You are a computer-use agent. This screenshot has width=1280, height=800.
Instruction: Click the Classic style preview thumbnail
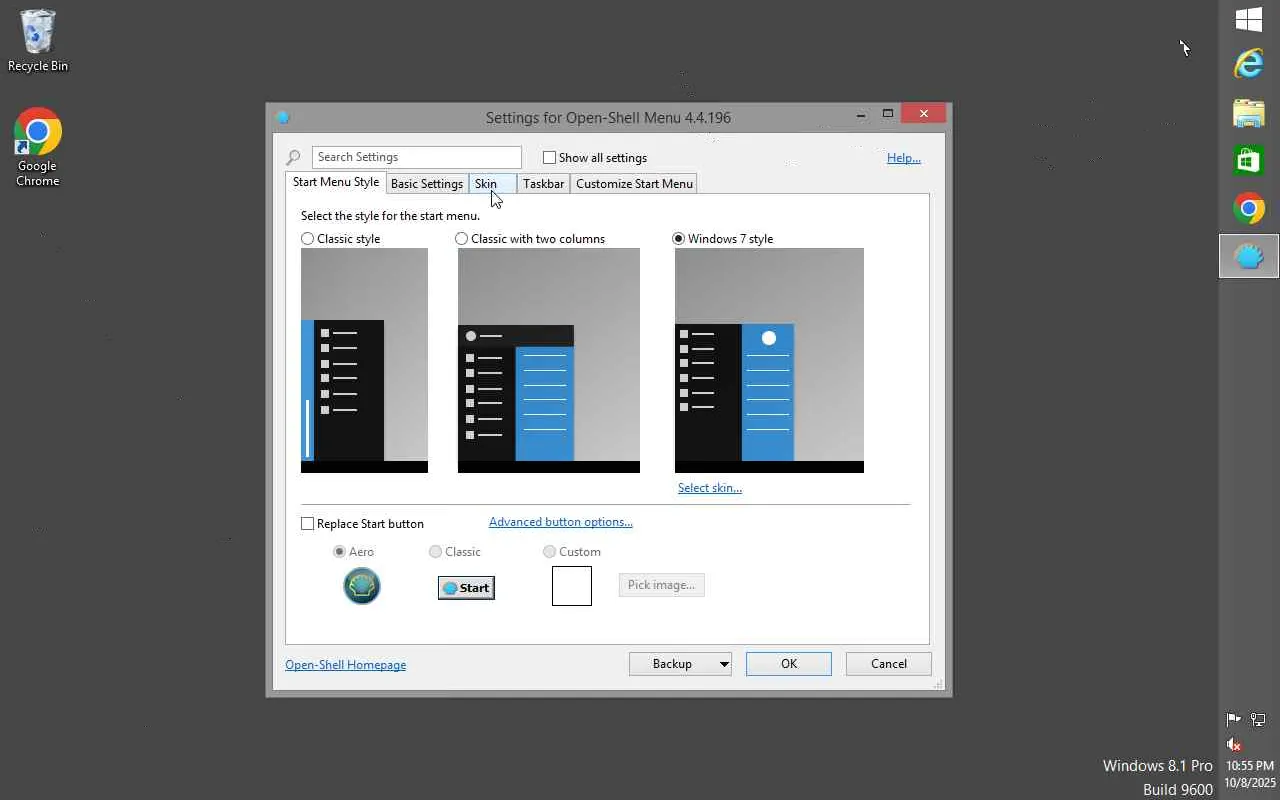click(364, 360)
